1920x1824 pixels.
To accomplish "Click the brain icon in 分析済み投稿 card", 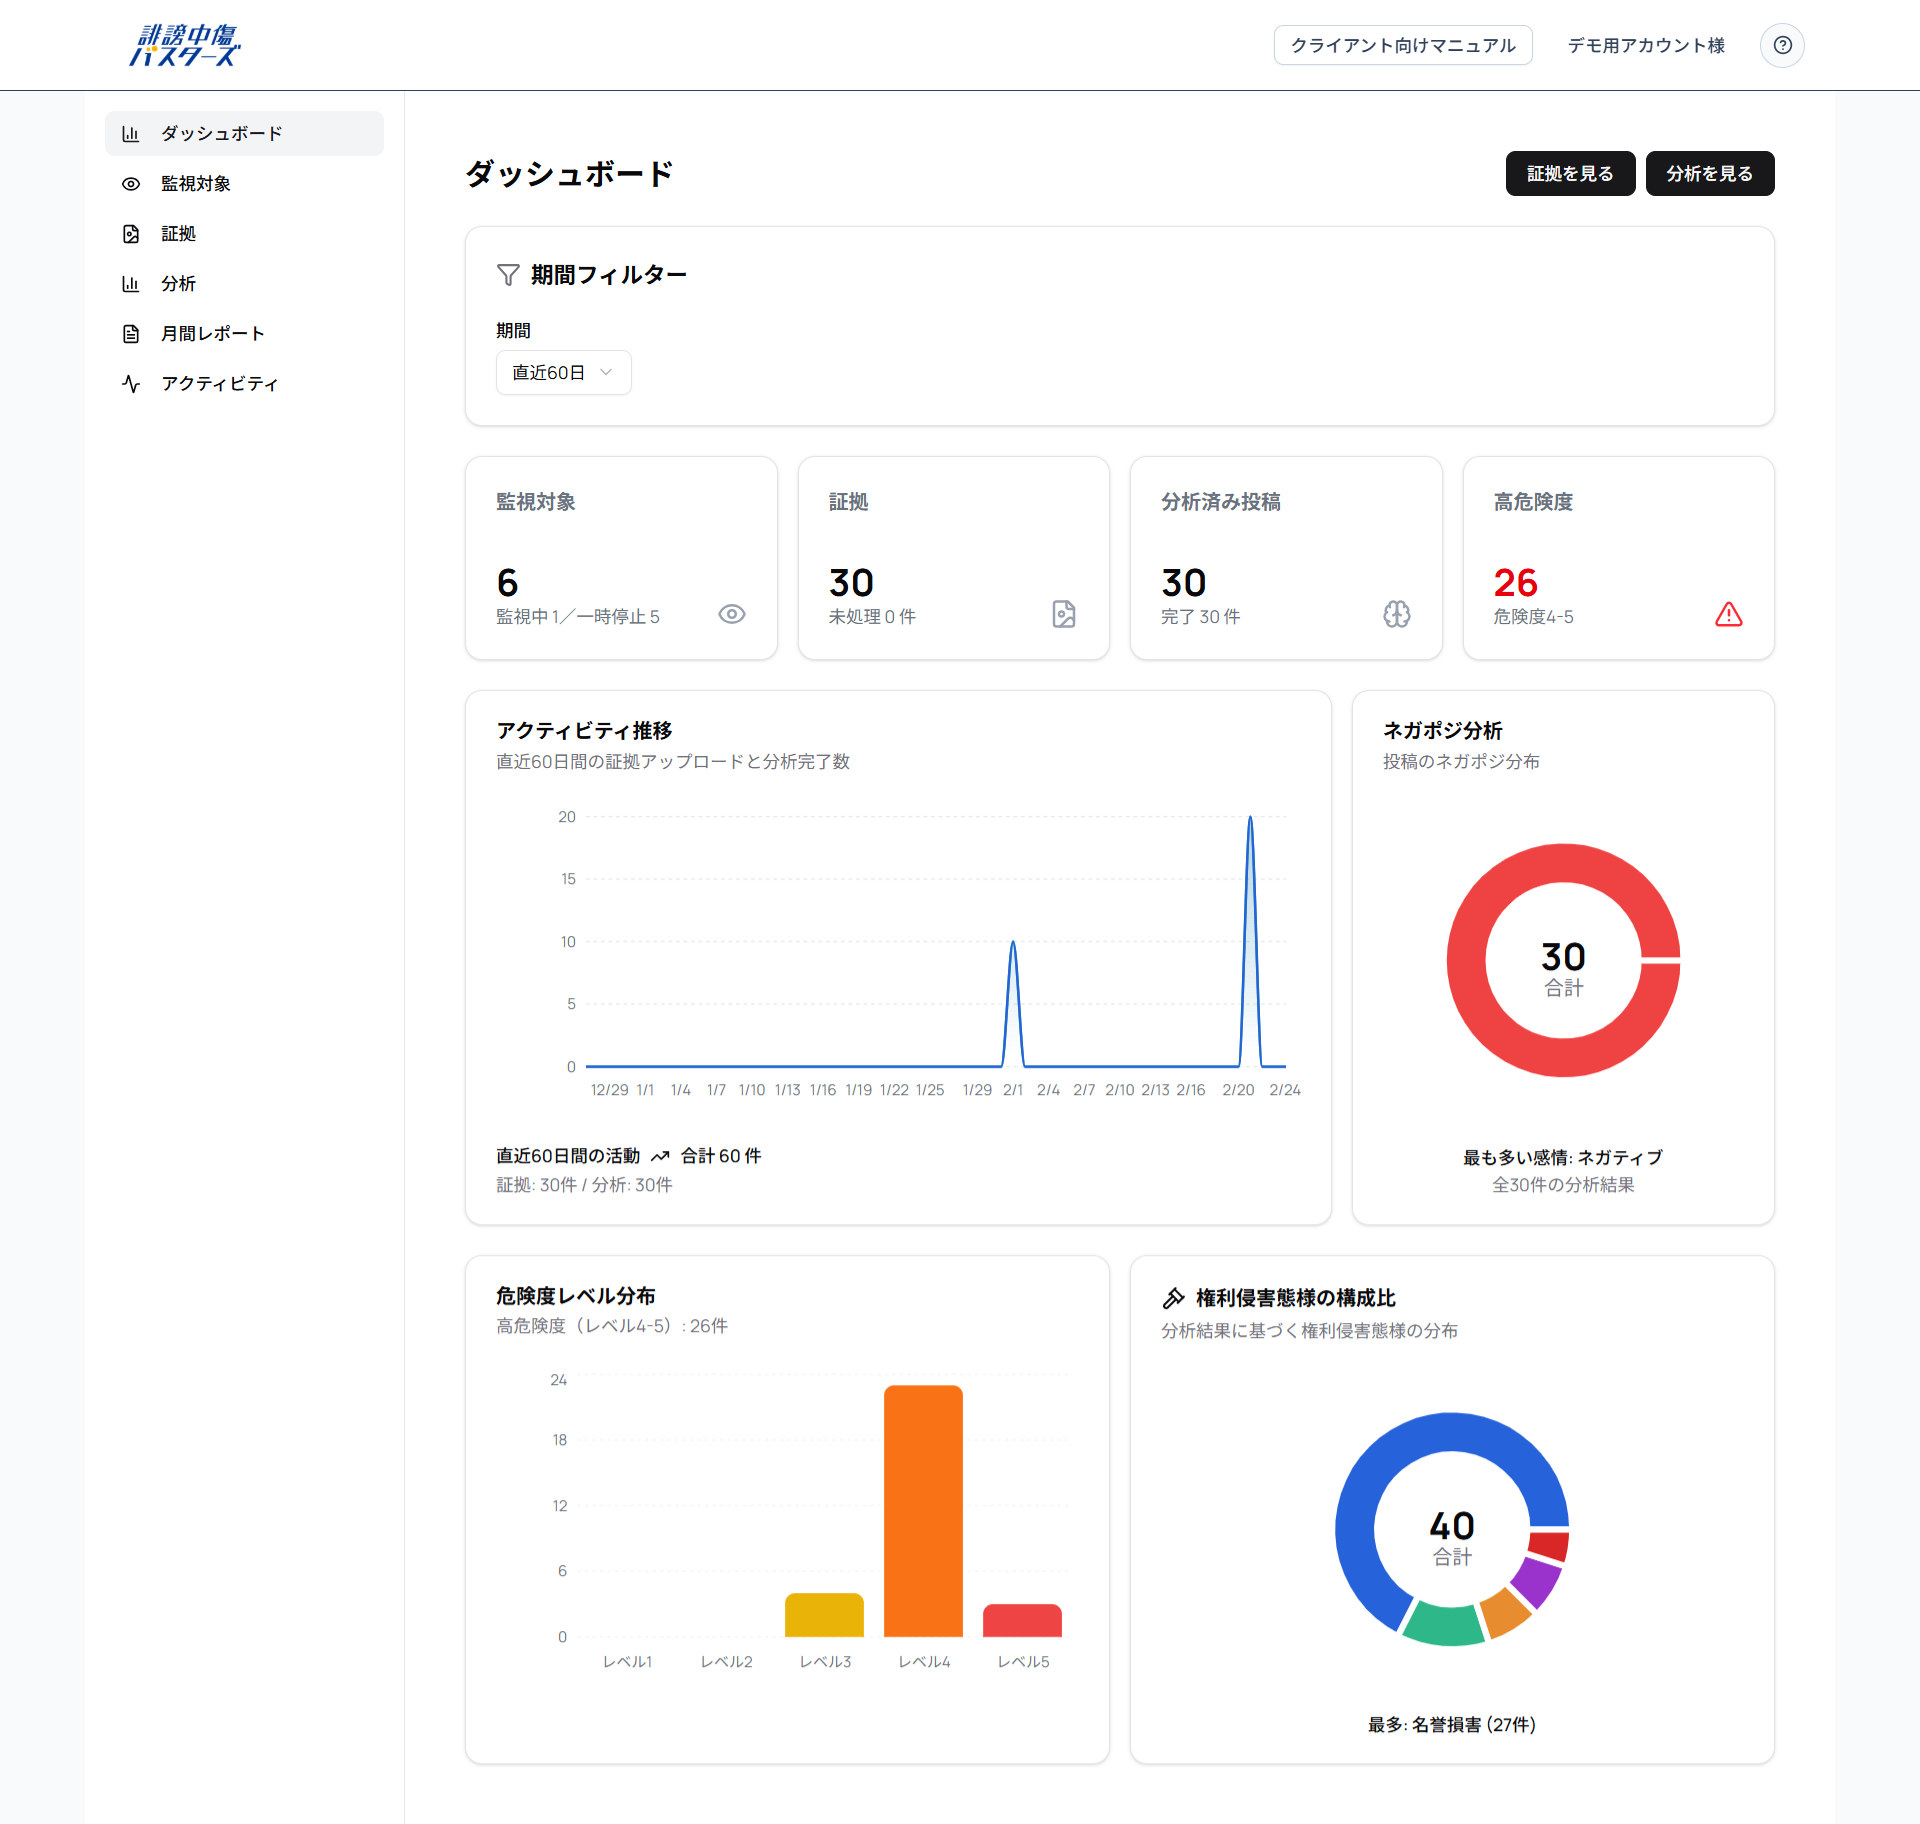I will pyautogui.click(x=1396, y=614).
